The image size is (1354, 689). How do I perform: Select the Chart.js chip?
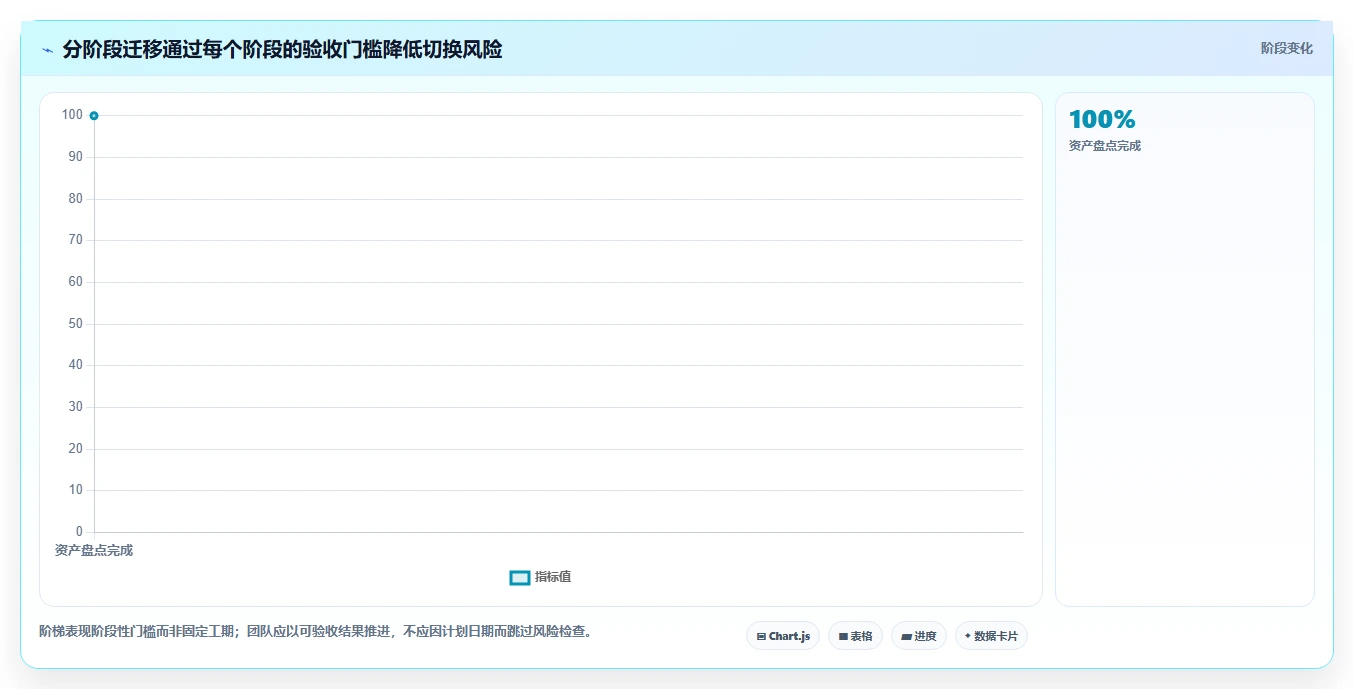(x=783, y=636)
